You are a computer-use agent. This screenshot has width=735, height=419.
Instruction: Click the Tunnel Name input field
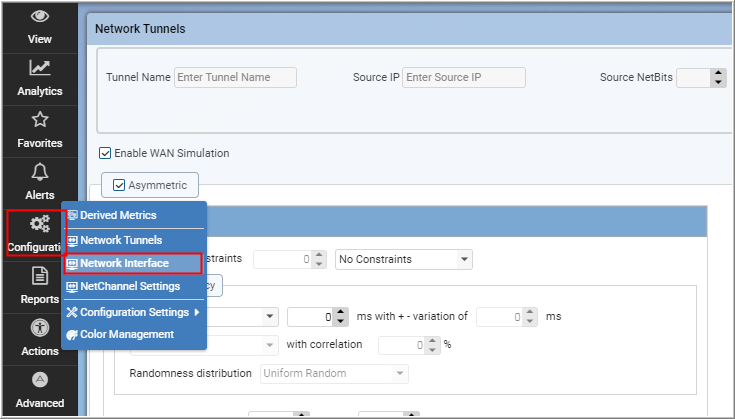click(x=235, y=77)
